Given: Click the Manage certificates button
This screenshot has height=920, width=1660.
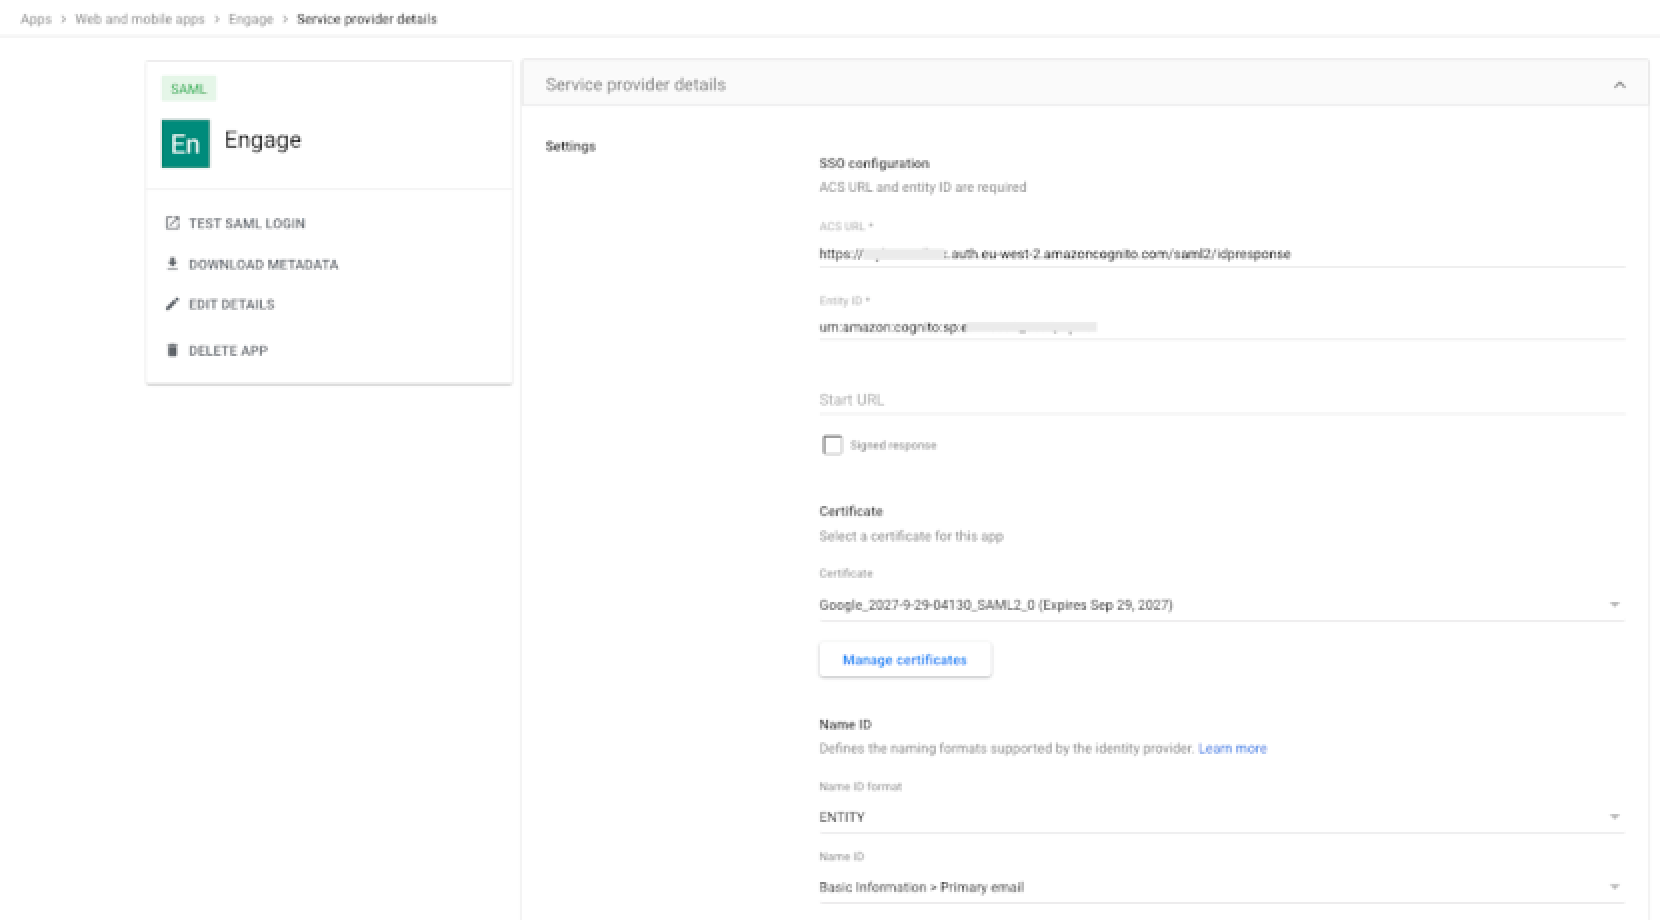Looking at the screenshot, I should pyautogui.click(x=905, y=660).
